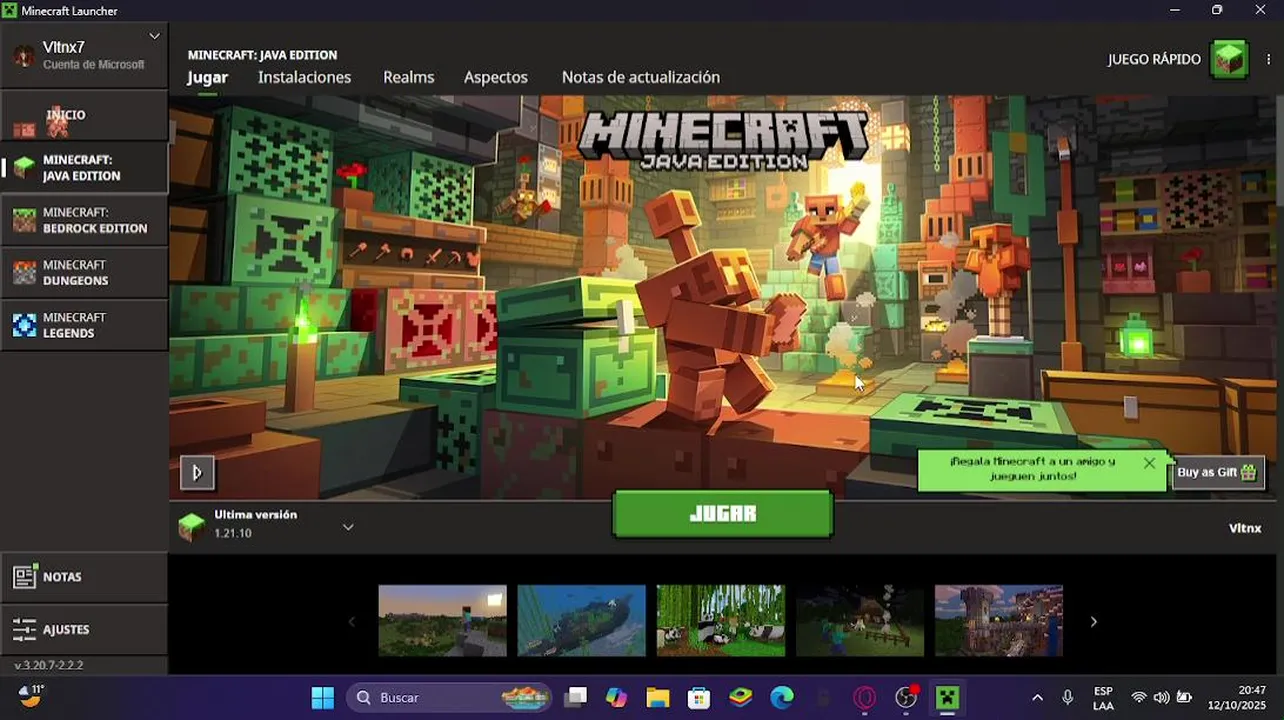The width and height of the screenshot is (1284, 720).
Task: Advance carousel with next arrow
Action: [1093, 622]
